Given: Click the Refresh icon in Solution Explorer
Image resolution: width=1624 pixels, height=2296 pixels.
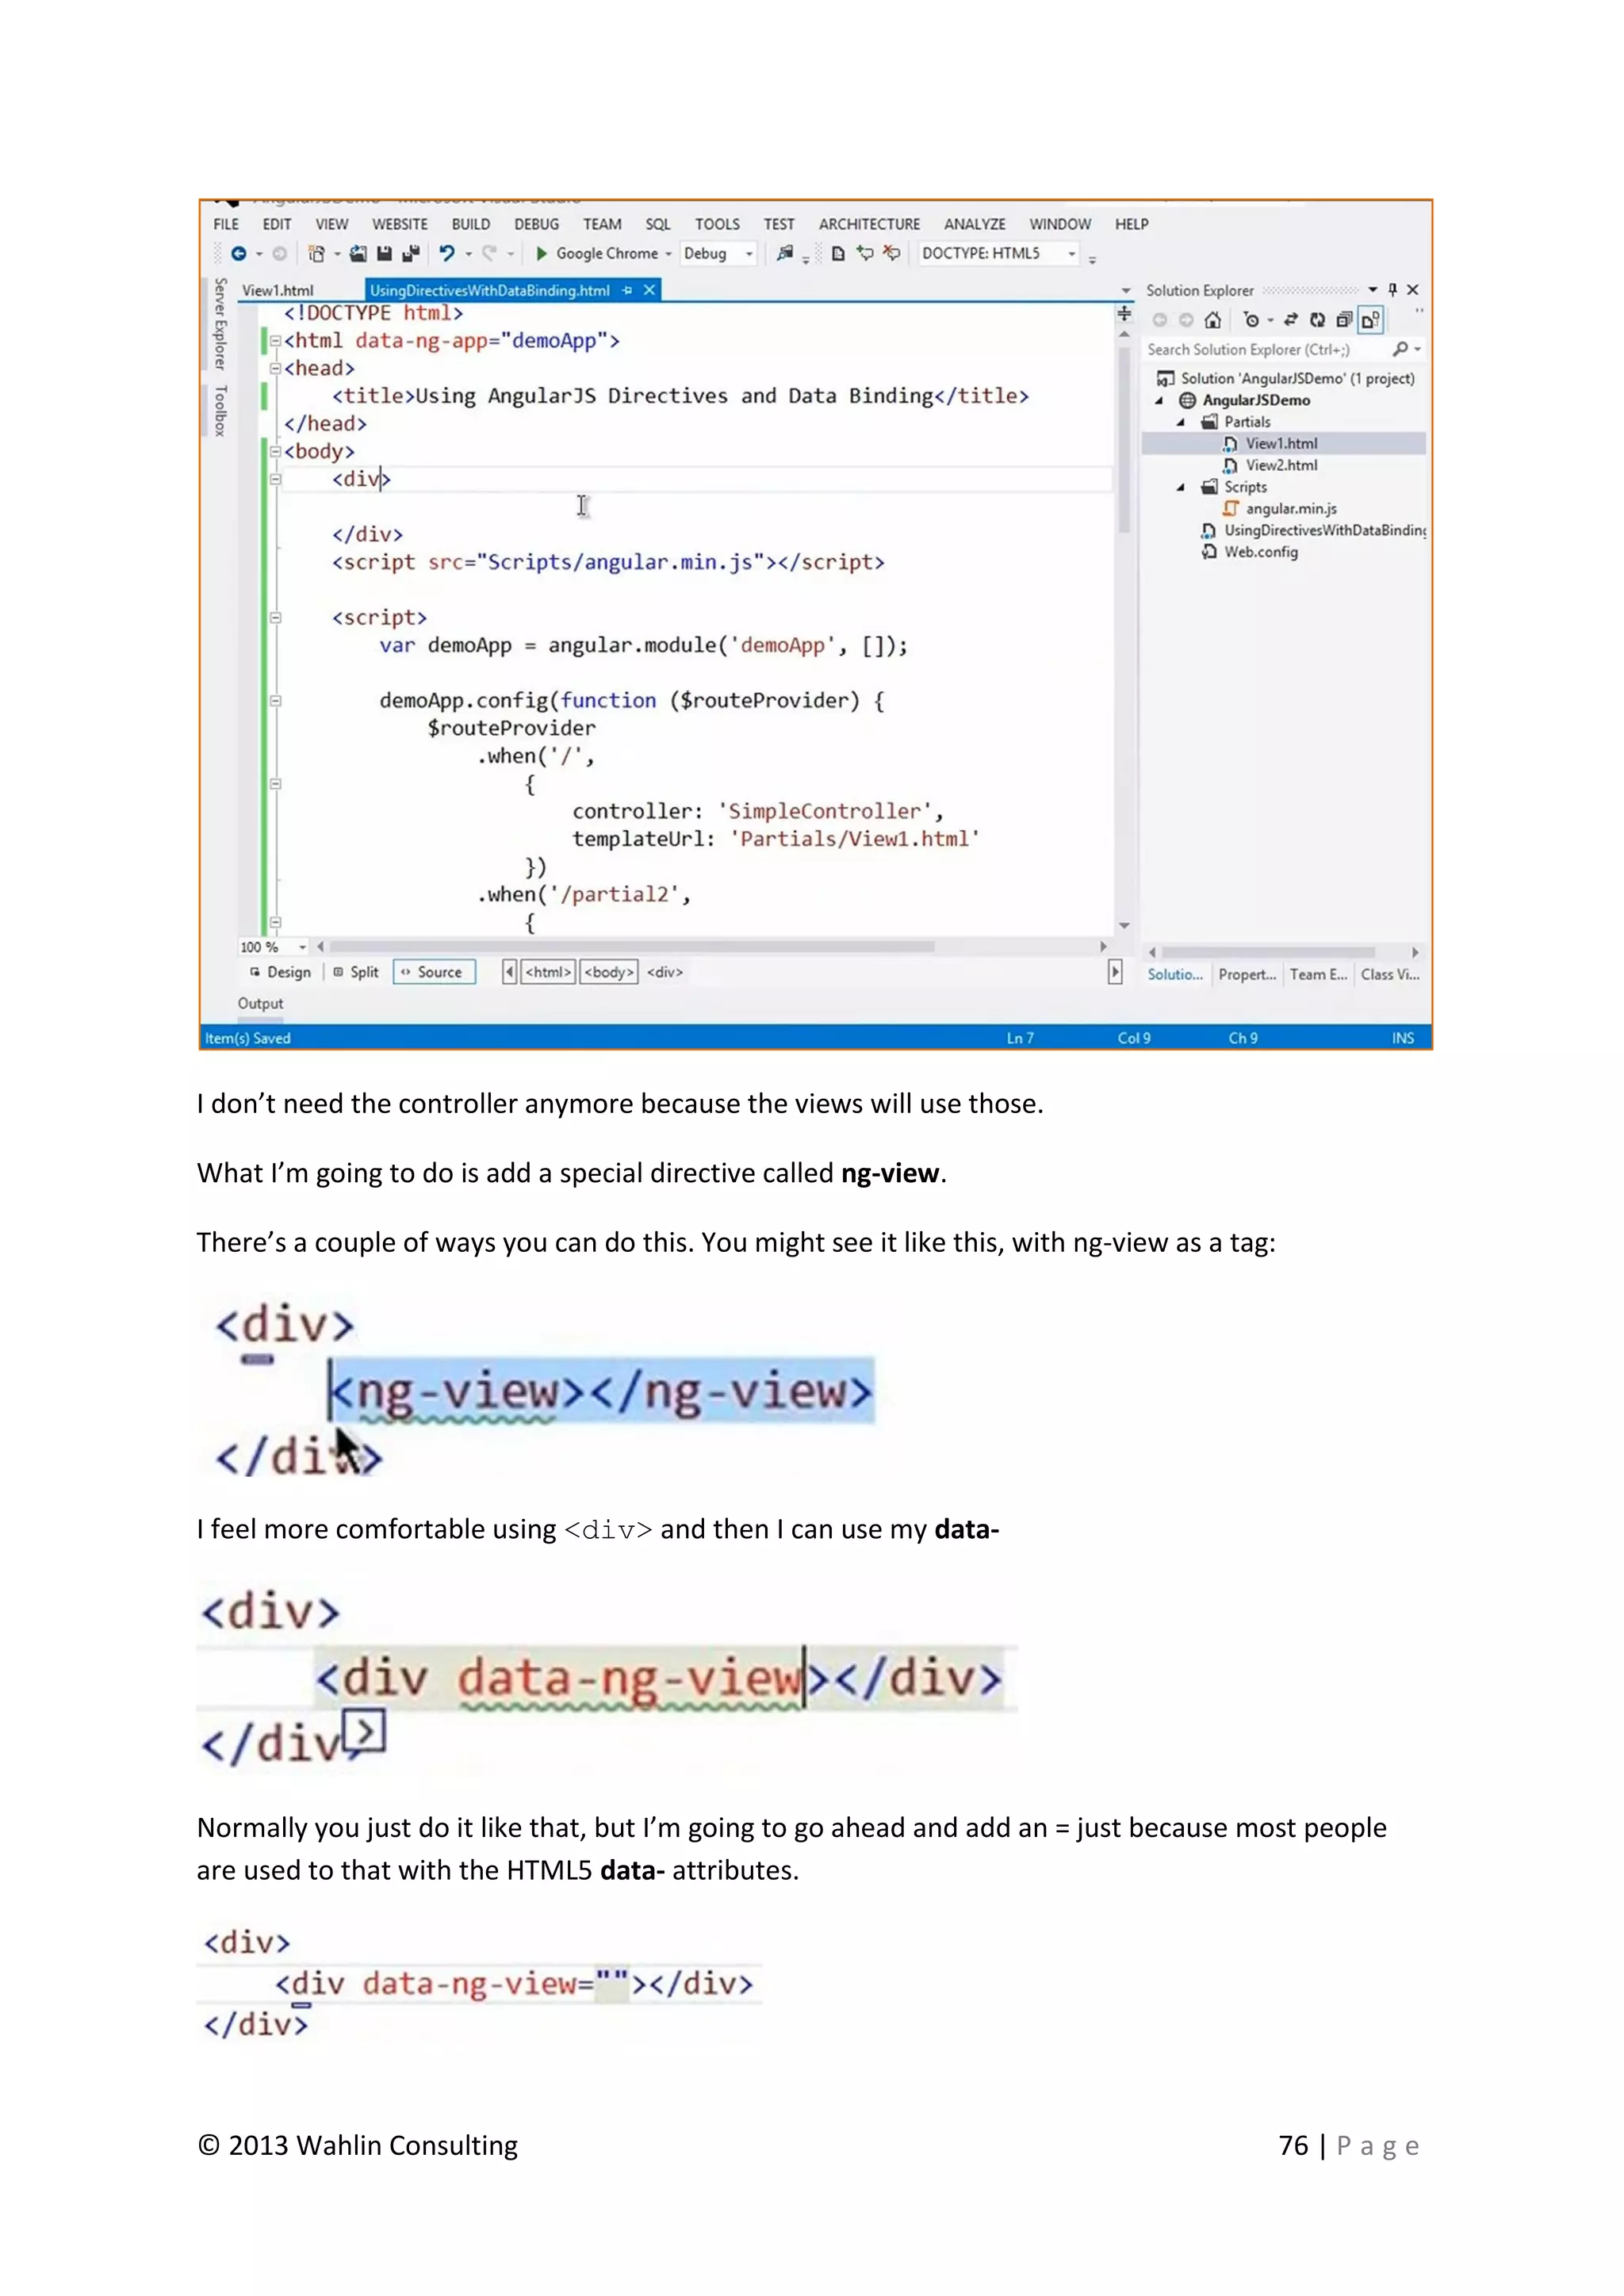Looking at the screenshot, I should [1317, 320].
